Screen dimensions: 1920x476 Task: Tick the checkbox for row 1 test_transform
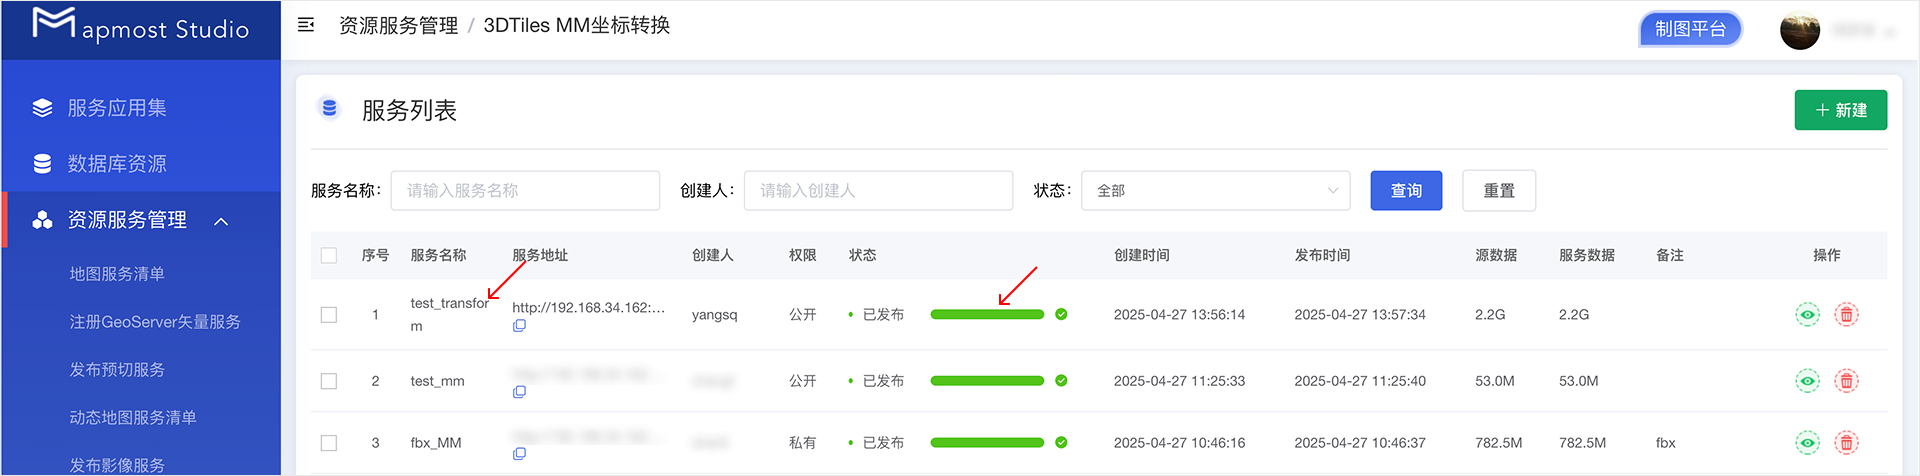coord(328,315)
